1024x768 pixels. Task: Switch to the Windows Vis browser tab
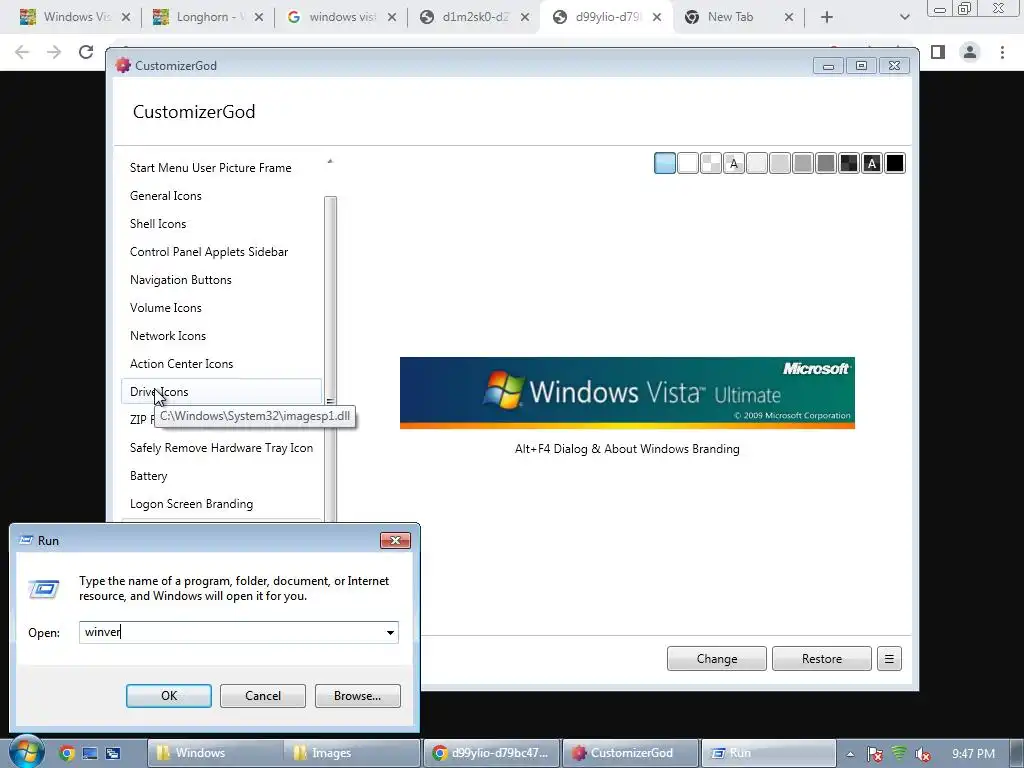tap(77, 17)
